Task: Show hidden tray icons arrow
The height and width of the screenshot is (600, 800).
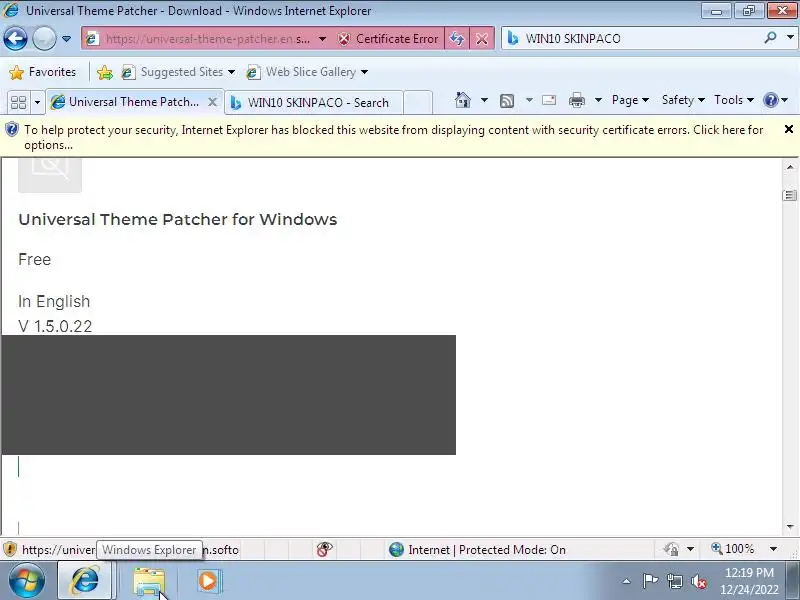Action: click(627, 581)
